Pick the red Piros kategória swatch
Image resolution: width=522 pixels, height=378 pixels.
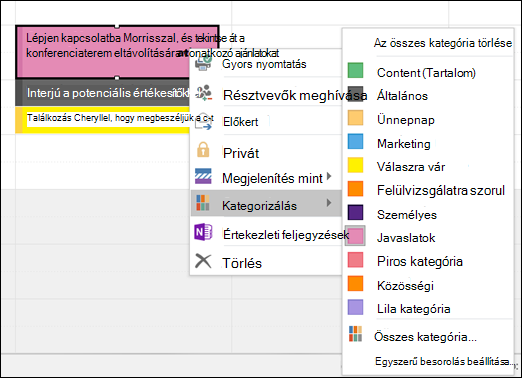355,260
